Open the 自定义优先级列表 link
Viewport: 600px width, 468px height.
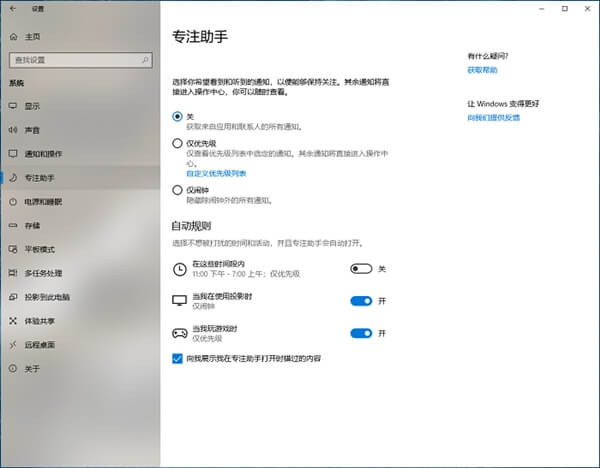tap(215, 174)
